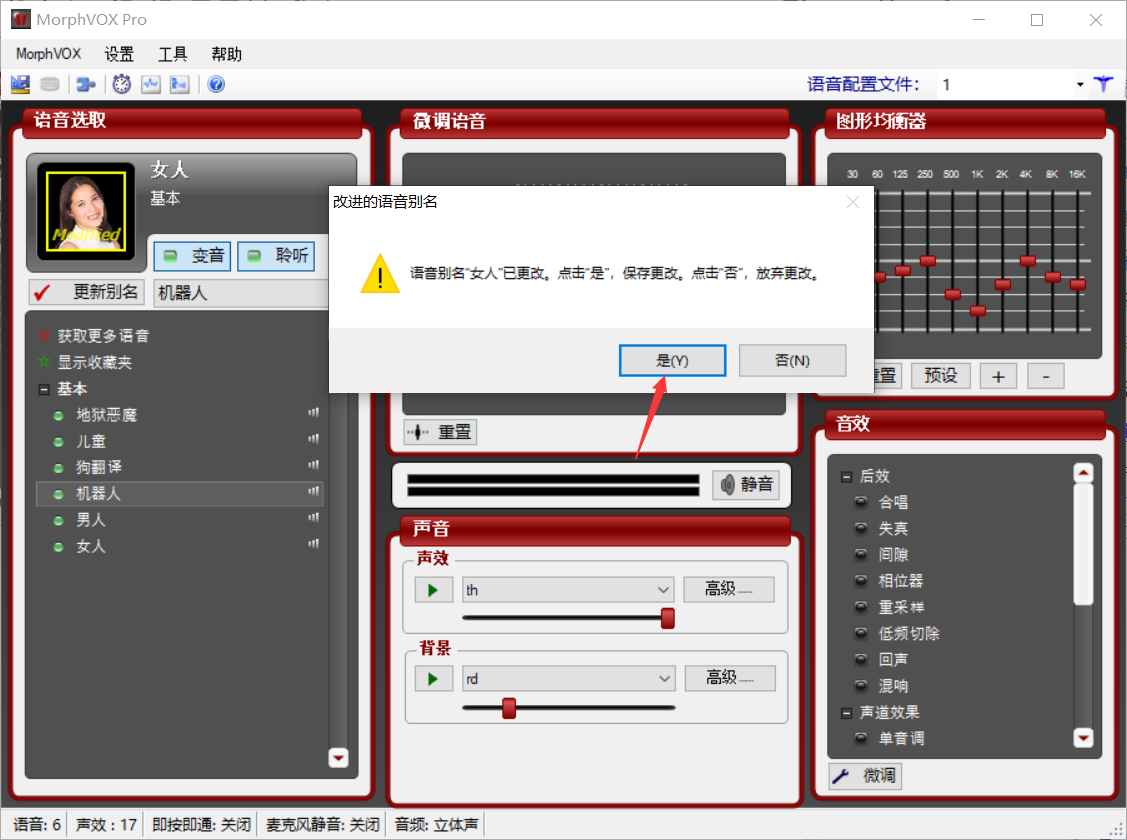
Task: Enable the 低频切除 effect
Action: point(861,633)
